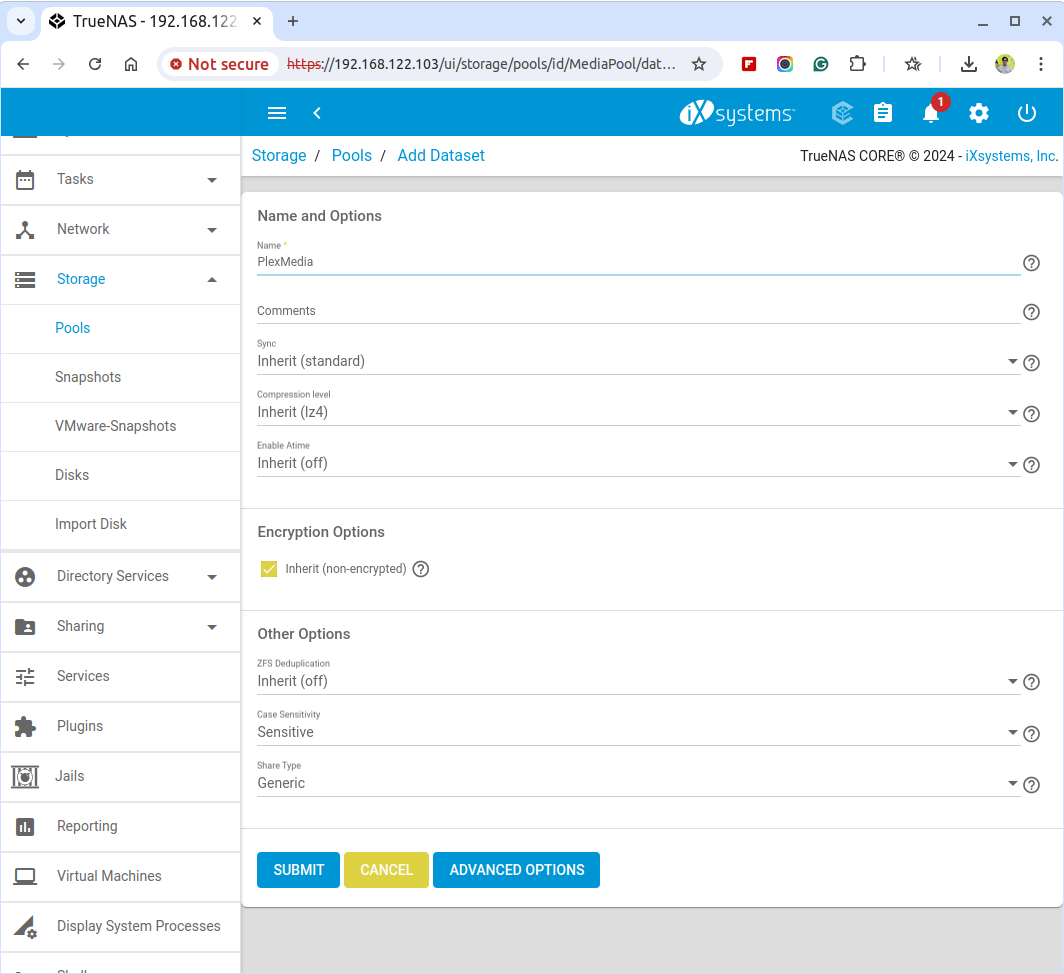1064x974 pixels.
Task: Open the Services menu item
Action: tap(121, 677)
